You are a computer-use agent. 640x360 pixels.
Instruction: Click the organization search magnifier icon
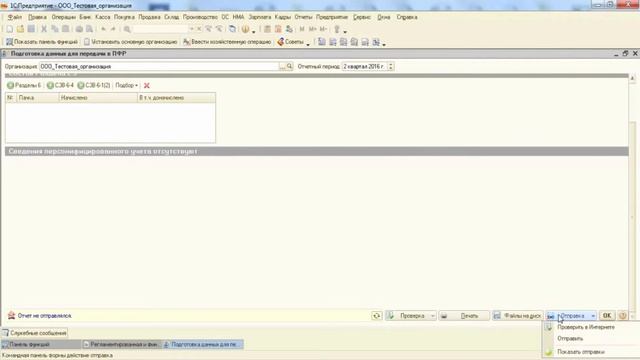pos(289,66)
